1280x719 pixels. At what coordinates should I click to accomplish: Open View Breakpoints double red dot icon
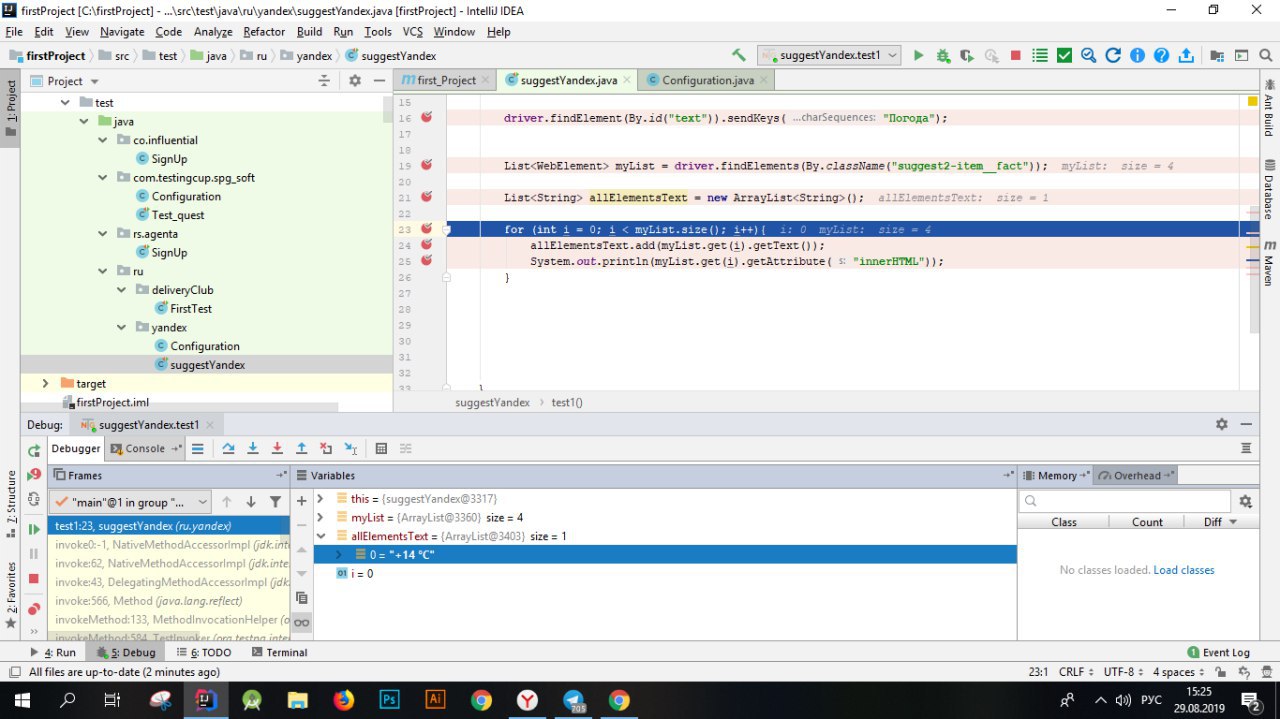point(34,609)
